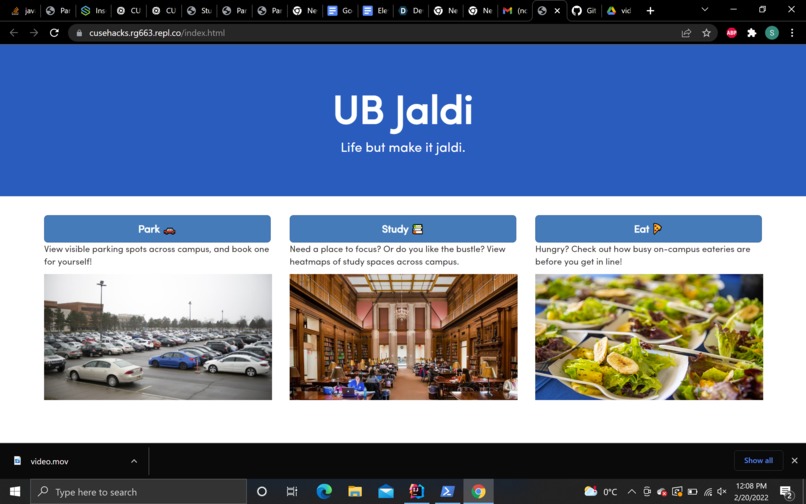Open the Adblock Plus extension icon
This screenshot has height=504, width=806.
coord(731,33)
